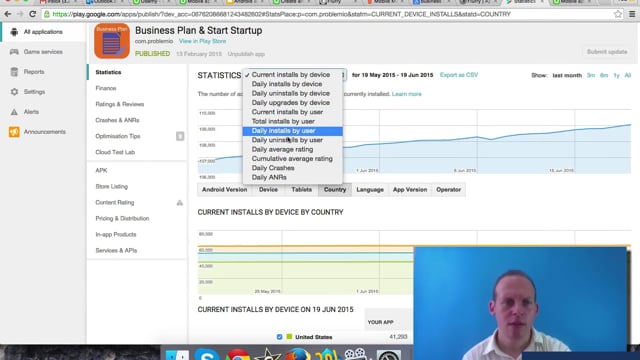Open the Chrome hamburger menu
This screenshot has width=640, height=360.
632,14
